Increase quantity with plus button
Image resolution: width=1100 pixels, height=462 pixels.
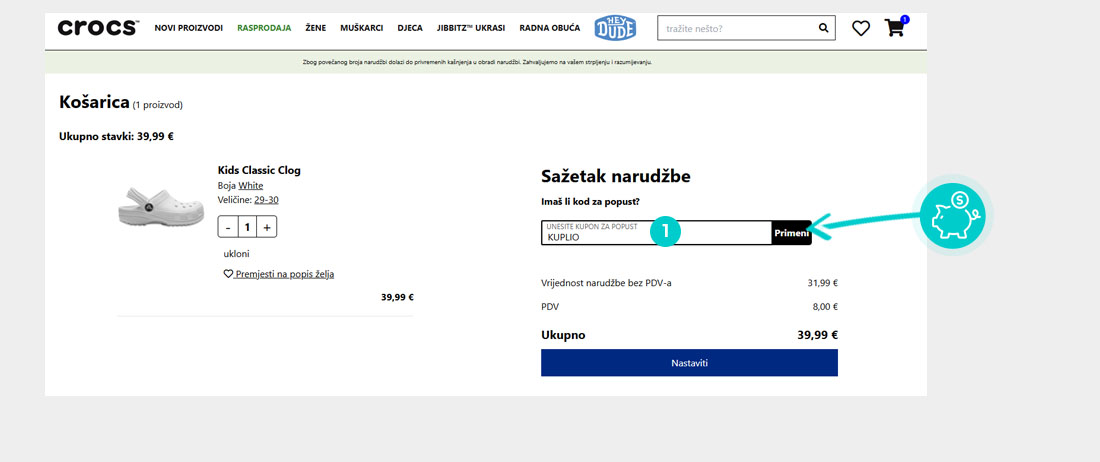[x=266, y=227]
